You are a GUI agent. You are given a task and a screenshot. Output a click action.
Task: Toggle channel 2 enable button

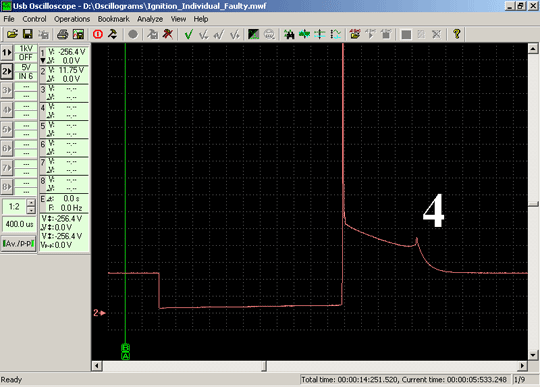7,72
